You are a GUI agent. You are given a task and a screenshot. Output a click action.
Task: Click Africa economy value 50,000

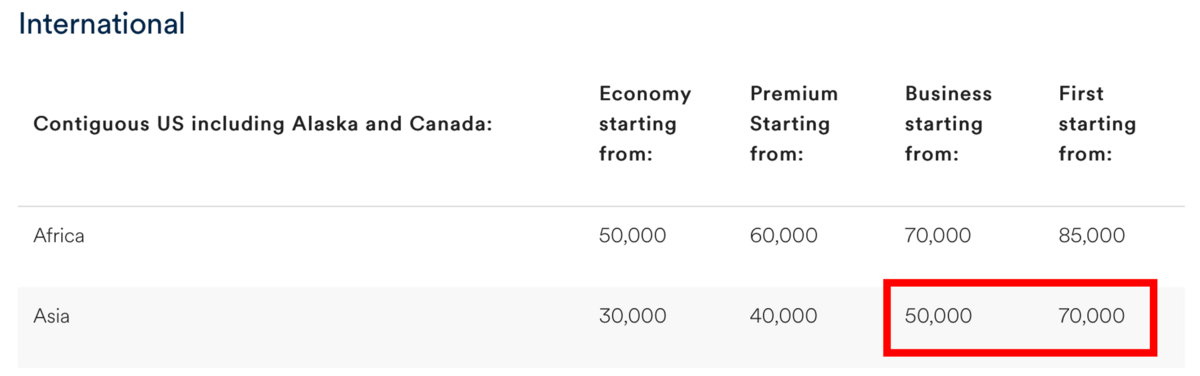(x=633, y=237)
